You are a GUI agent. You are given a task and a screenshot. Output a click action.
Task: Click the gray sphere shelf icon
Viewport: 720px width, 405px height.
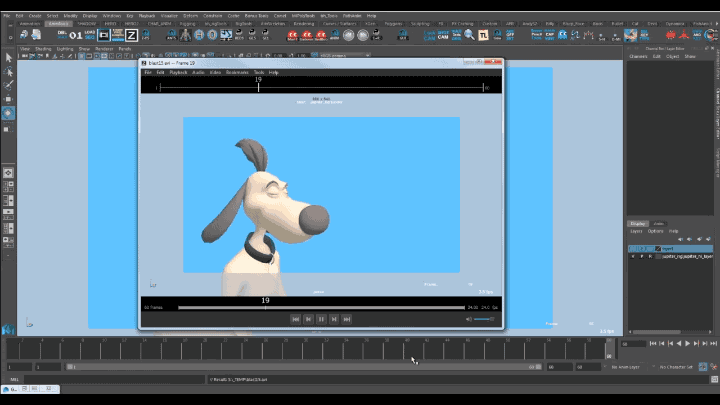[x=349, y=35]
